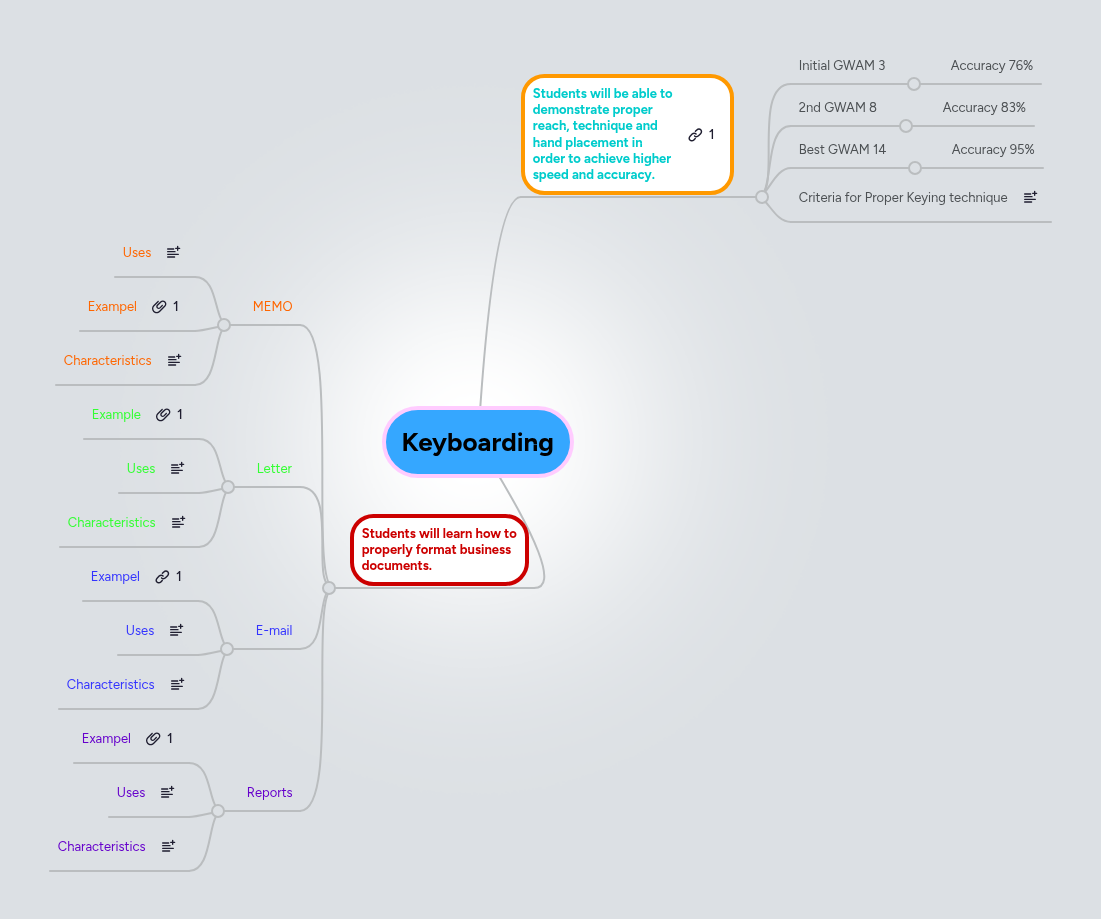1101x919 pixels.
Task: Collapse the Letter branch node circle
Action: (228, 487)
